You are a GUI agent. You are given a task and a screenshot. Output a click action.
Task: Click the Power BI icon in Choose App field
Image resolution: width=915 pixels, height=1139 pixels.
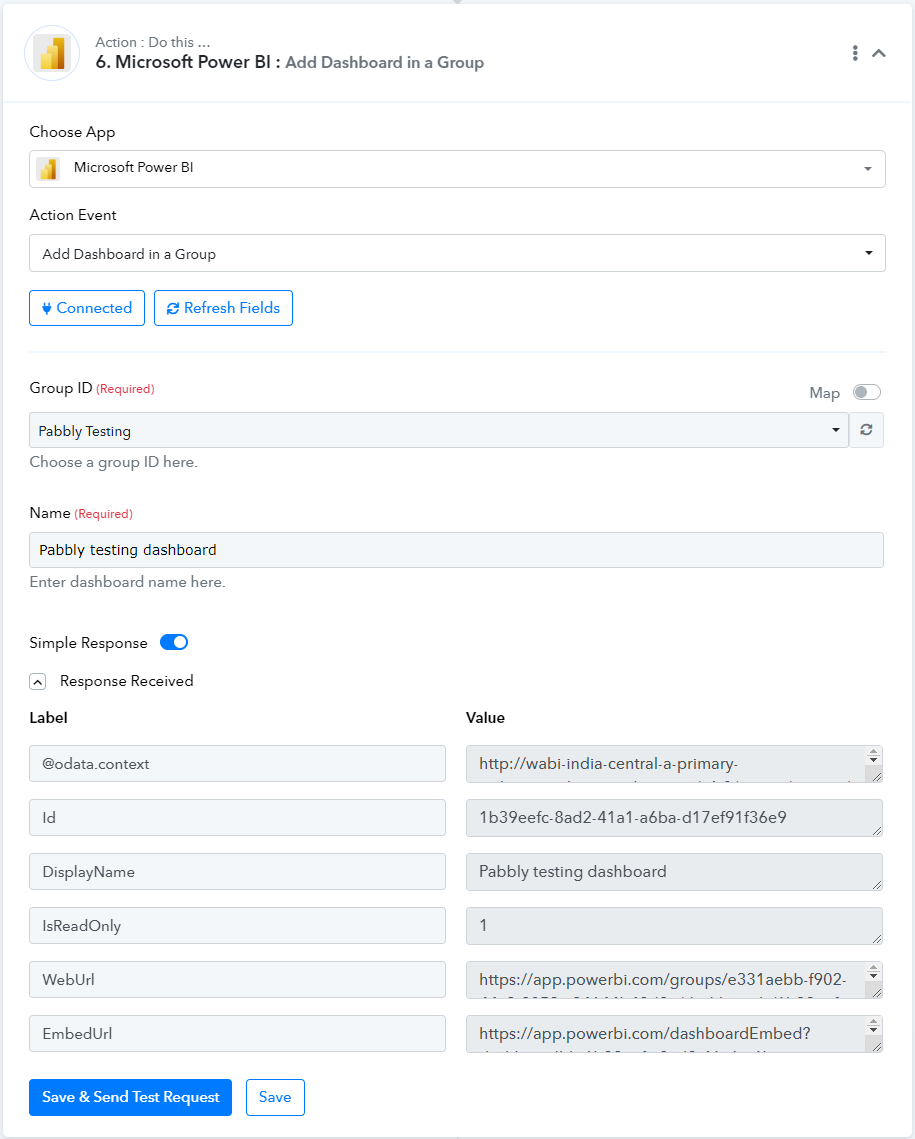49,169
